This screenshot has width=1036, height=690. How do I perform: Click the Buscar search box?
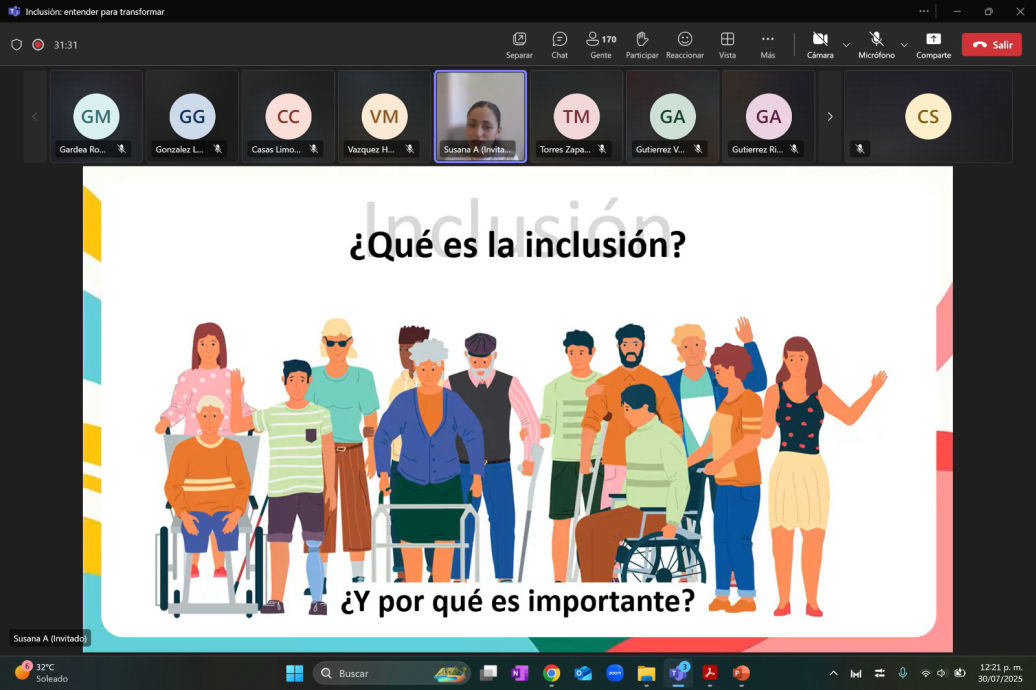[x=390, y=673]
